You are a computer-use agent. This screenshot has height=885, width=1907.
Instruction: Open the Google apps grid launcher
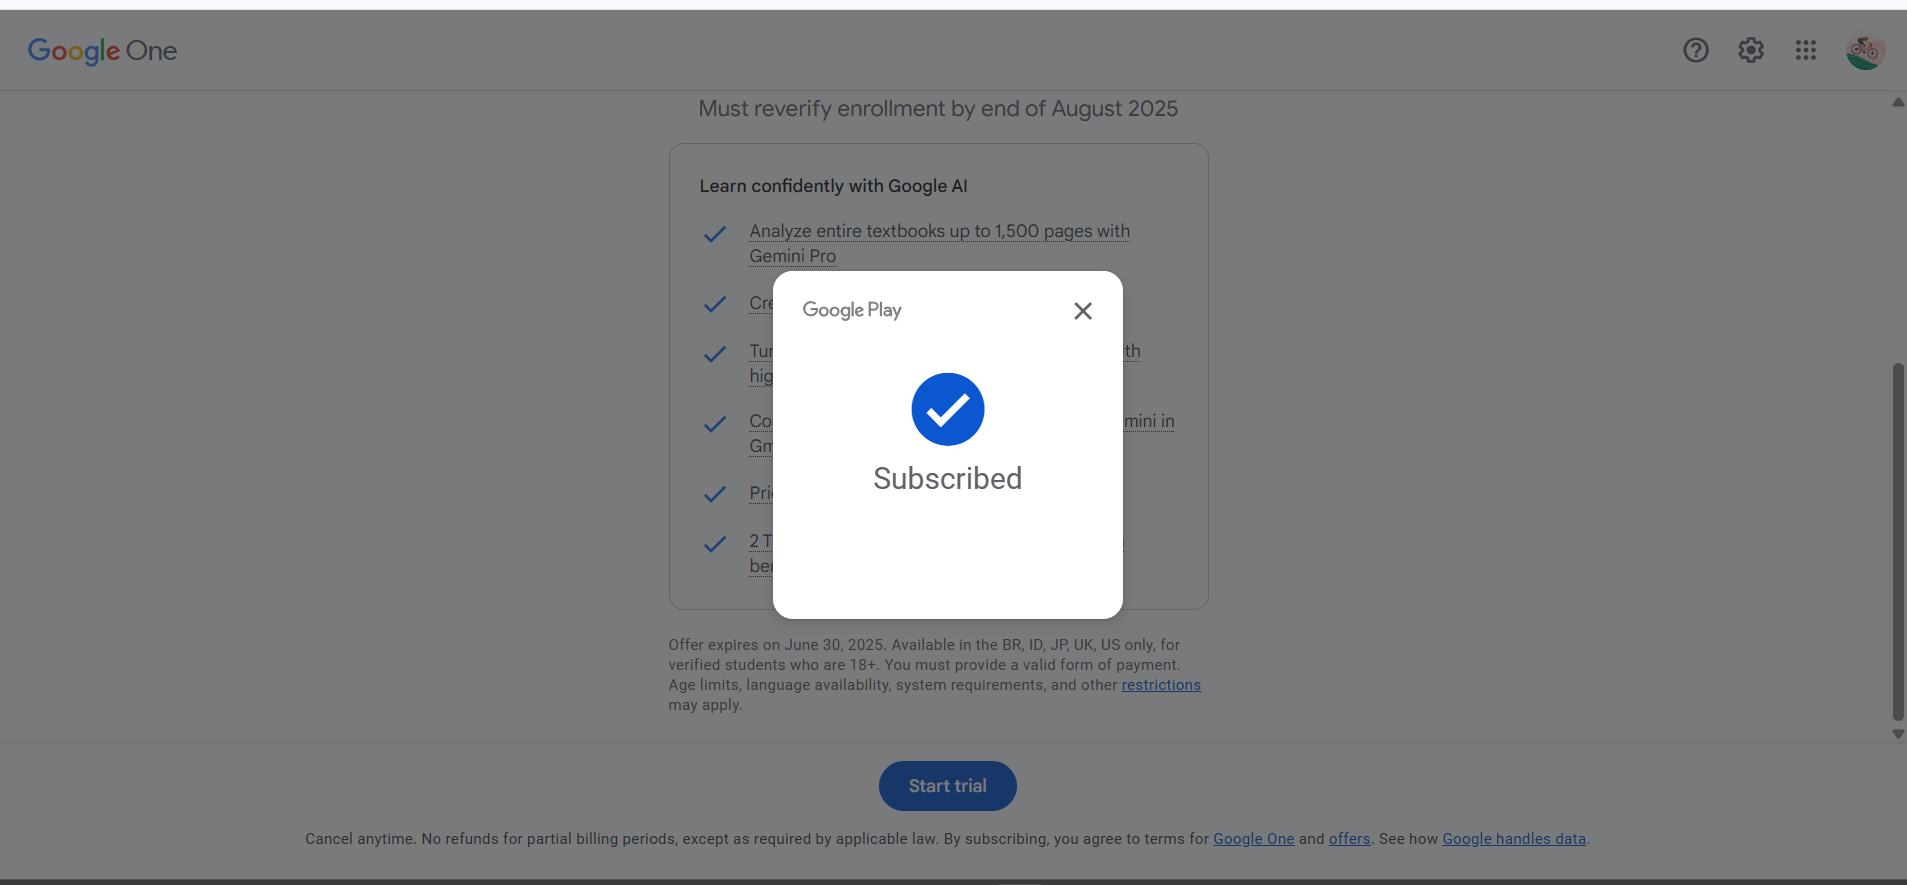1805,50
